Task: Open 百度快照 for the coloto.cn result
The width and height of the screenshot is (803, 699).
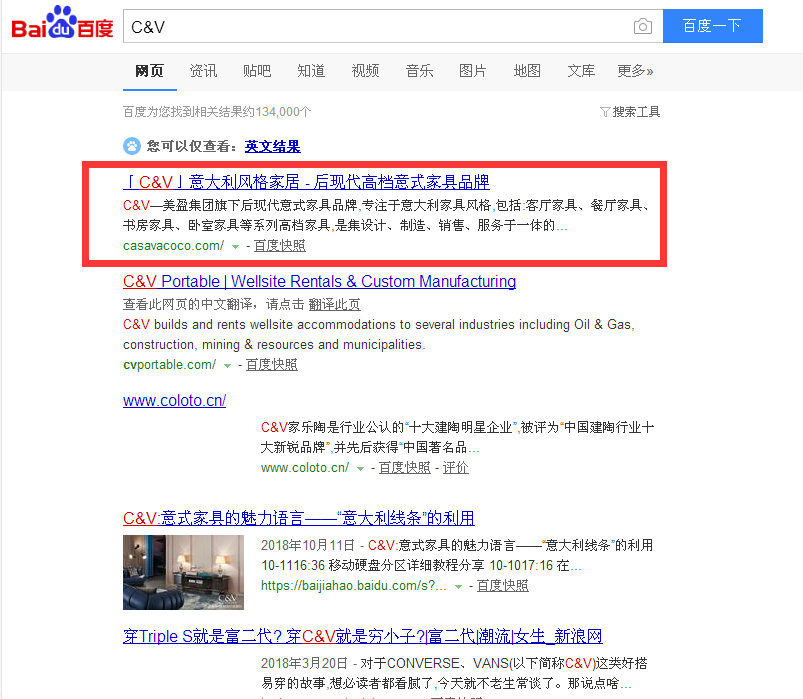Action: coord(405,468)
